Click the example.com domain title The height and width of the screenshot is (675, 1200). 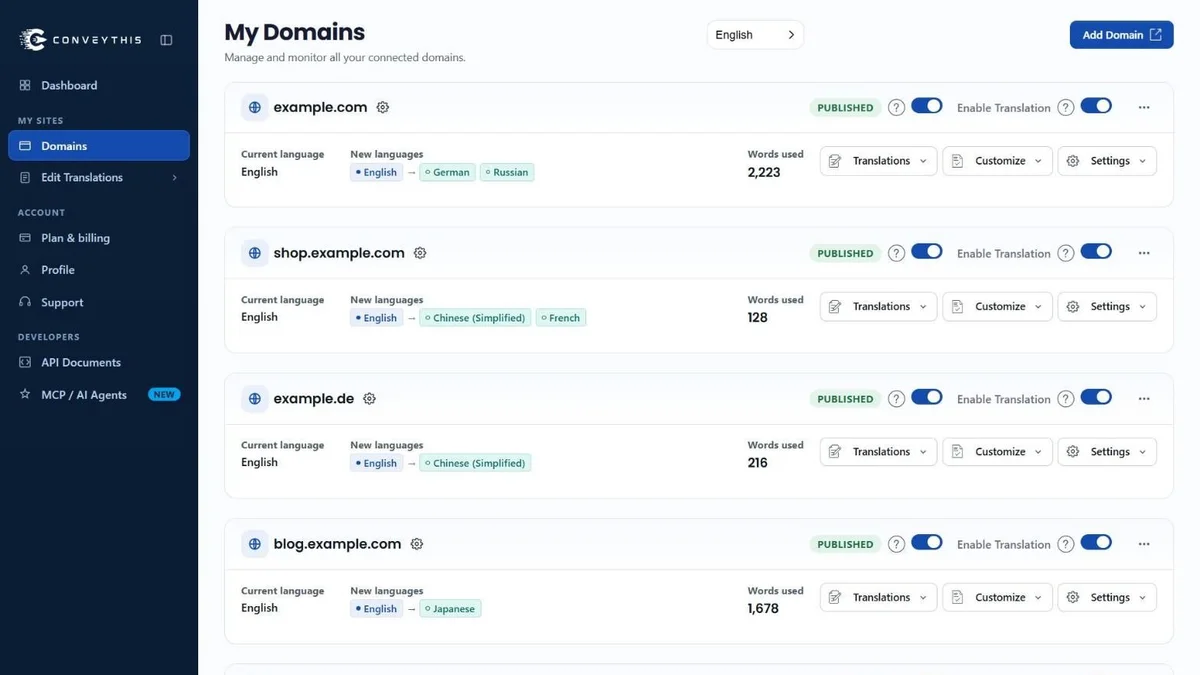[x=320, y=107]
